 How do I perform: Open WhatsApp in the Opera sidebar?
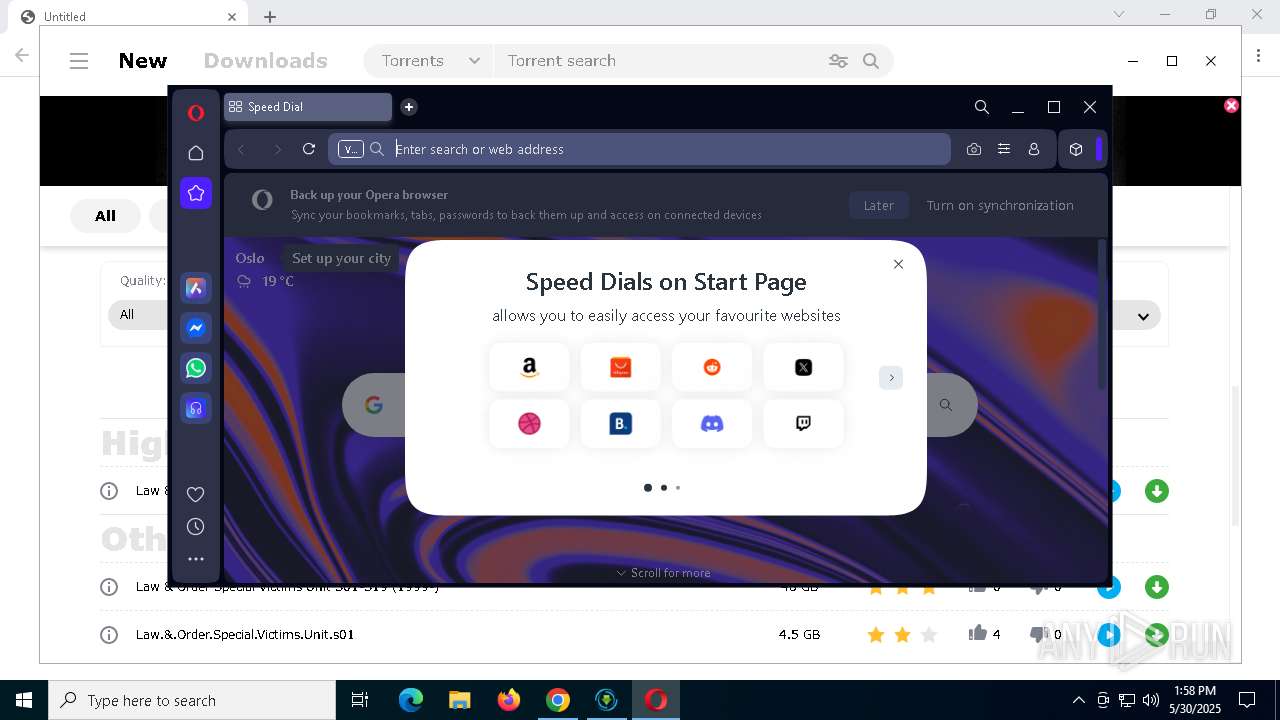196,368
